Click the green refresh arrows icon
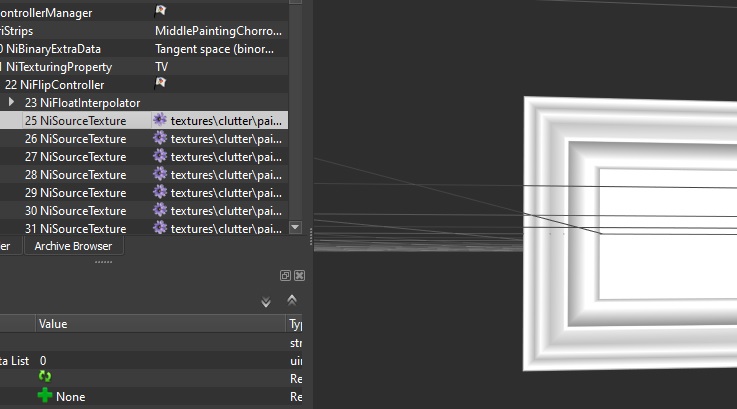This screenshot has width=737, height=409. coord(45,376)
